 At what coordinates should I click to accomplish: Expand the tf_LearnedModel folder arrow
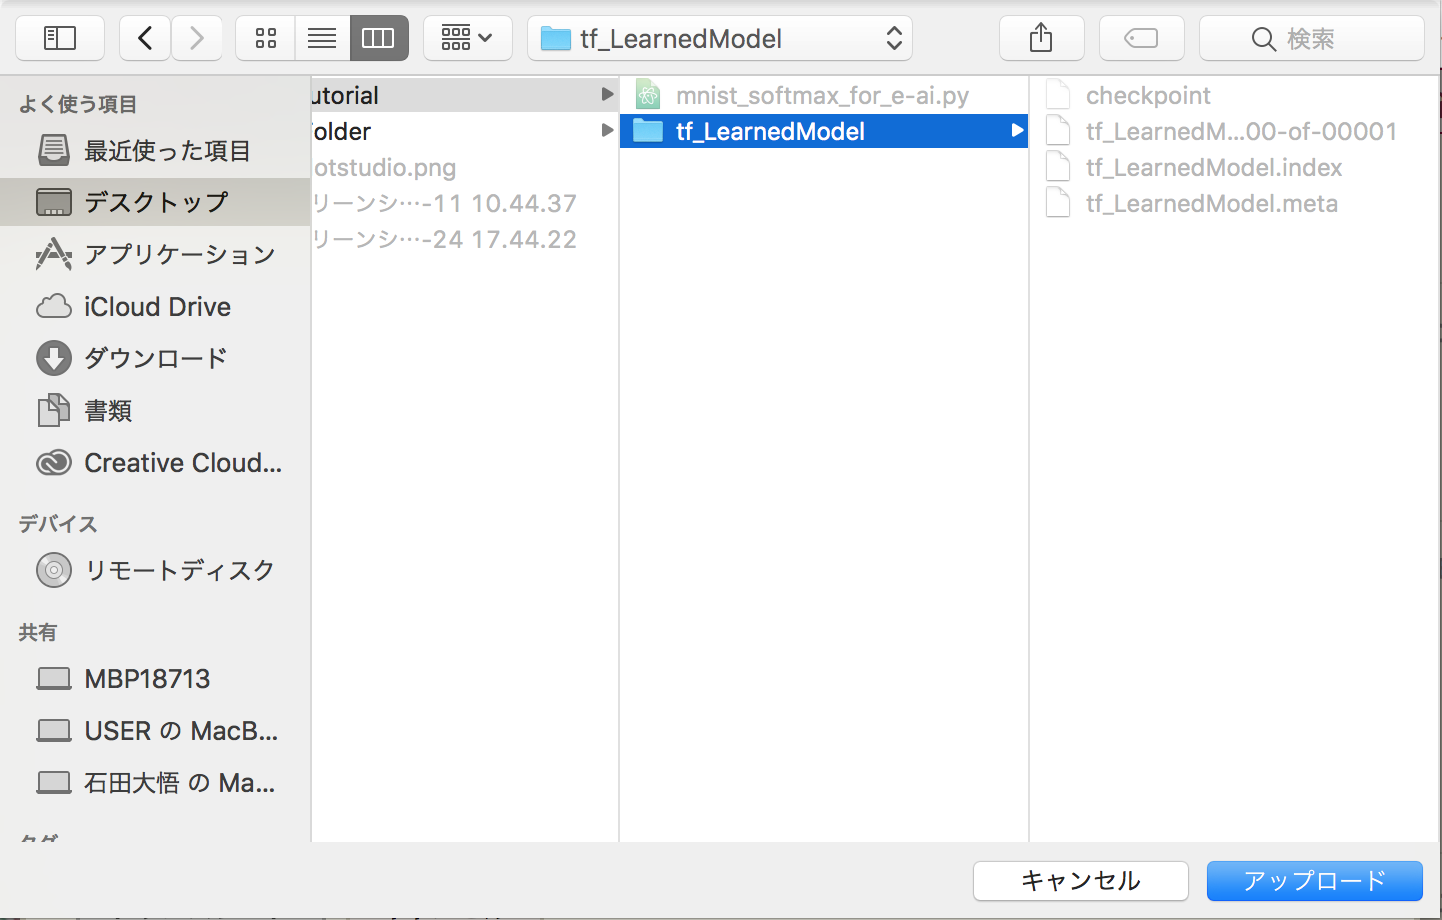[1017, 130]
